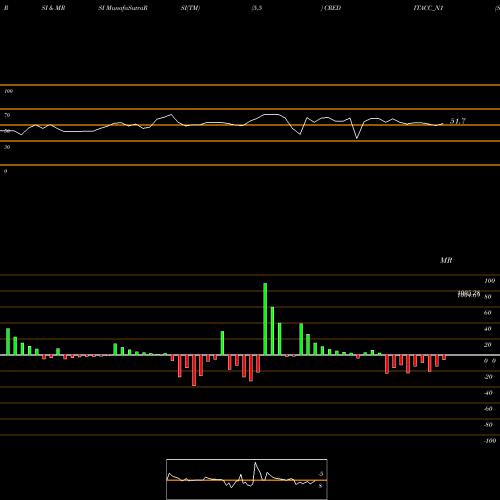Screen dimensions: 500x500
Task: Select the lowest red MR histogram bar
Action: click(194, 370)
